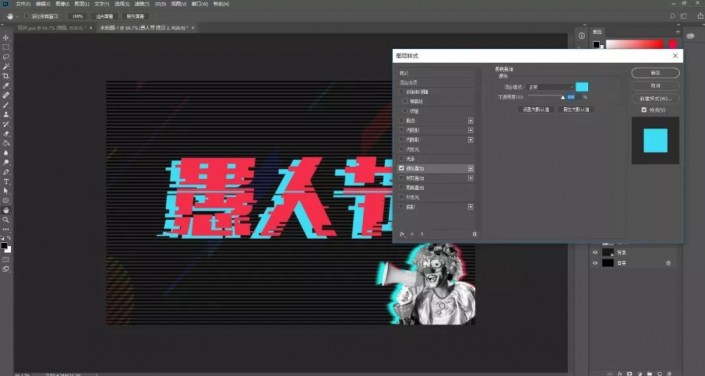Click 设置为默认值 (Make Default) button
The width and height of the screenshot is (705, 376).
[536, 110]
